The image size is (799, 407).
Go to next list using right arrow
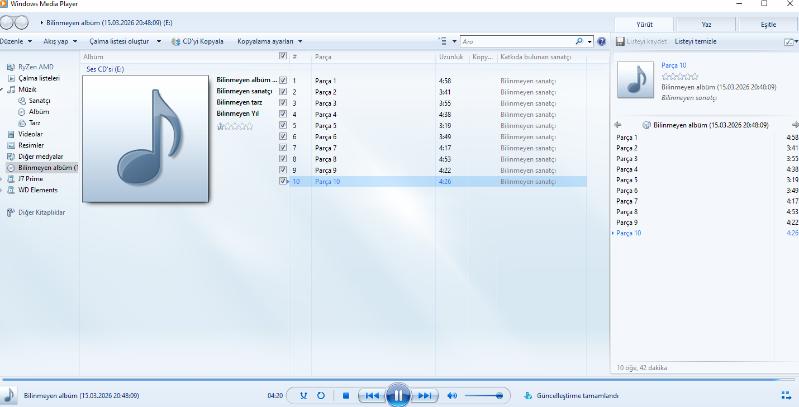tap(795, 125)
